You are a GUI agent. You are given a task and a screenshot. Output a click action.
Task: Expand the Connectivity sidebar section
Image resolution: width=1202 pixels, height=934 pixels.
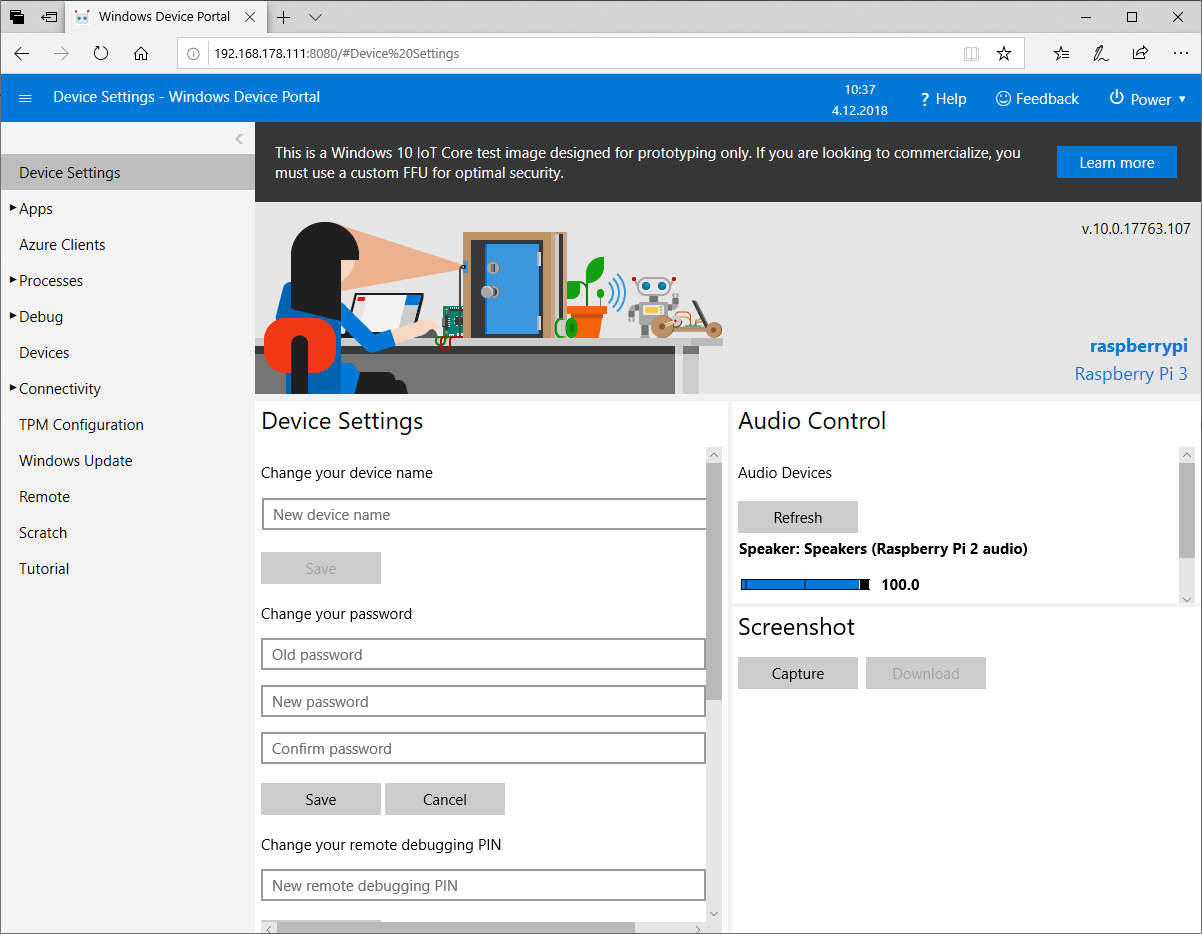pos(13,389)
